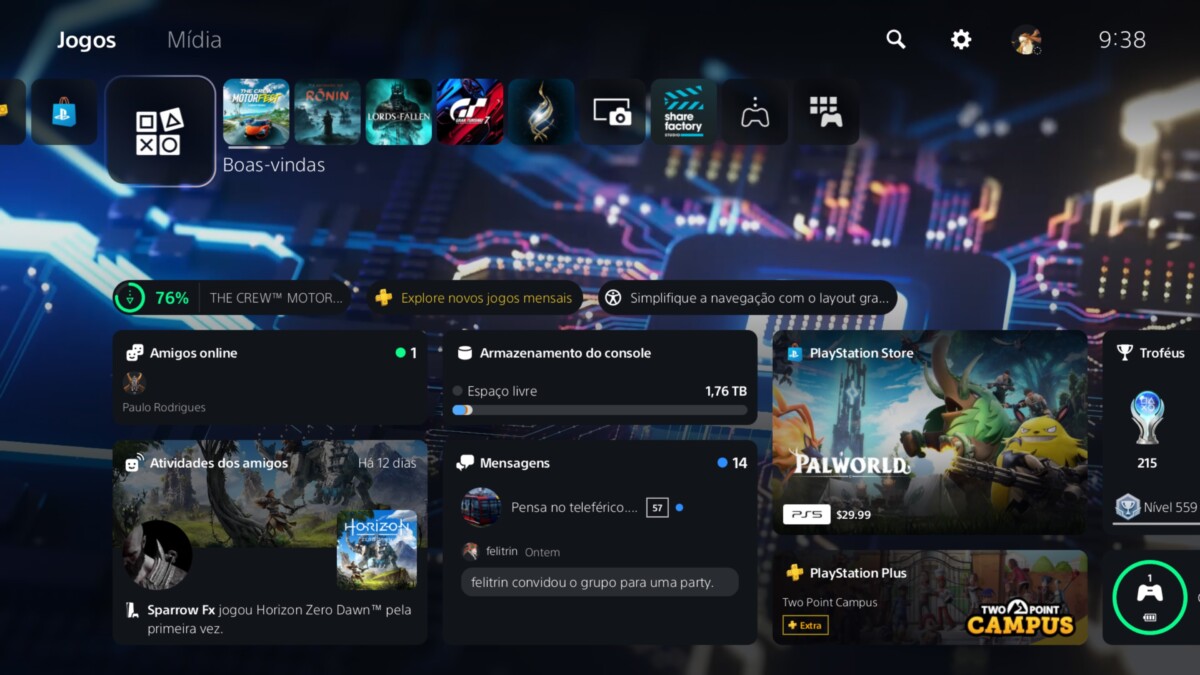Click the PlayStation Plus card plus icon
The height and width of the screenshot is (675, 1200).
point(795,573)
